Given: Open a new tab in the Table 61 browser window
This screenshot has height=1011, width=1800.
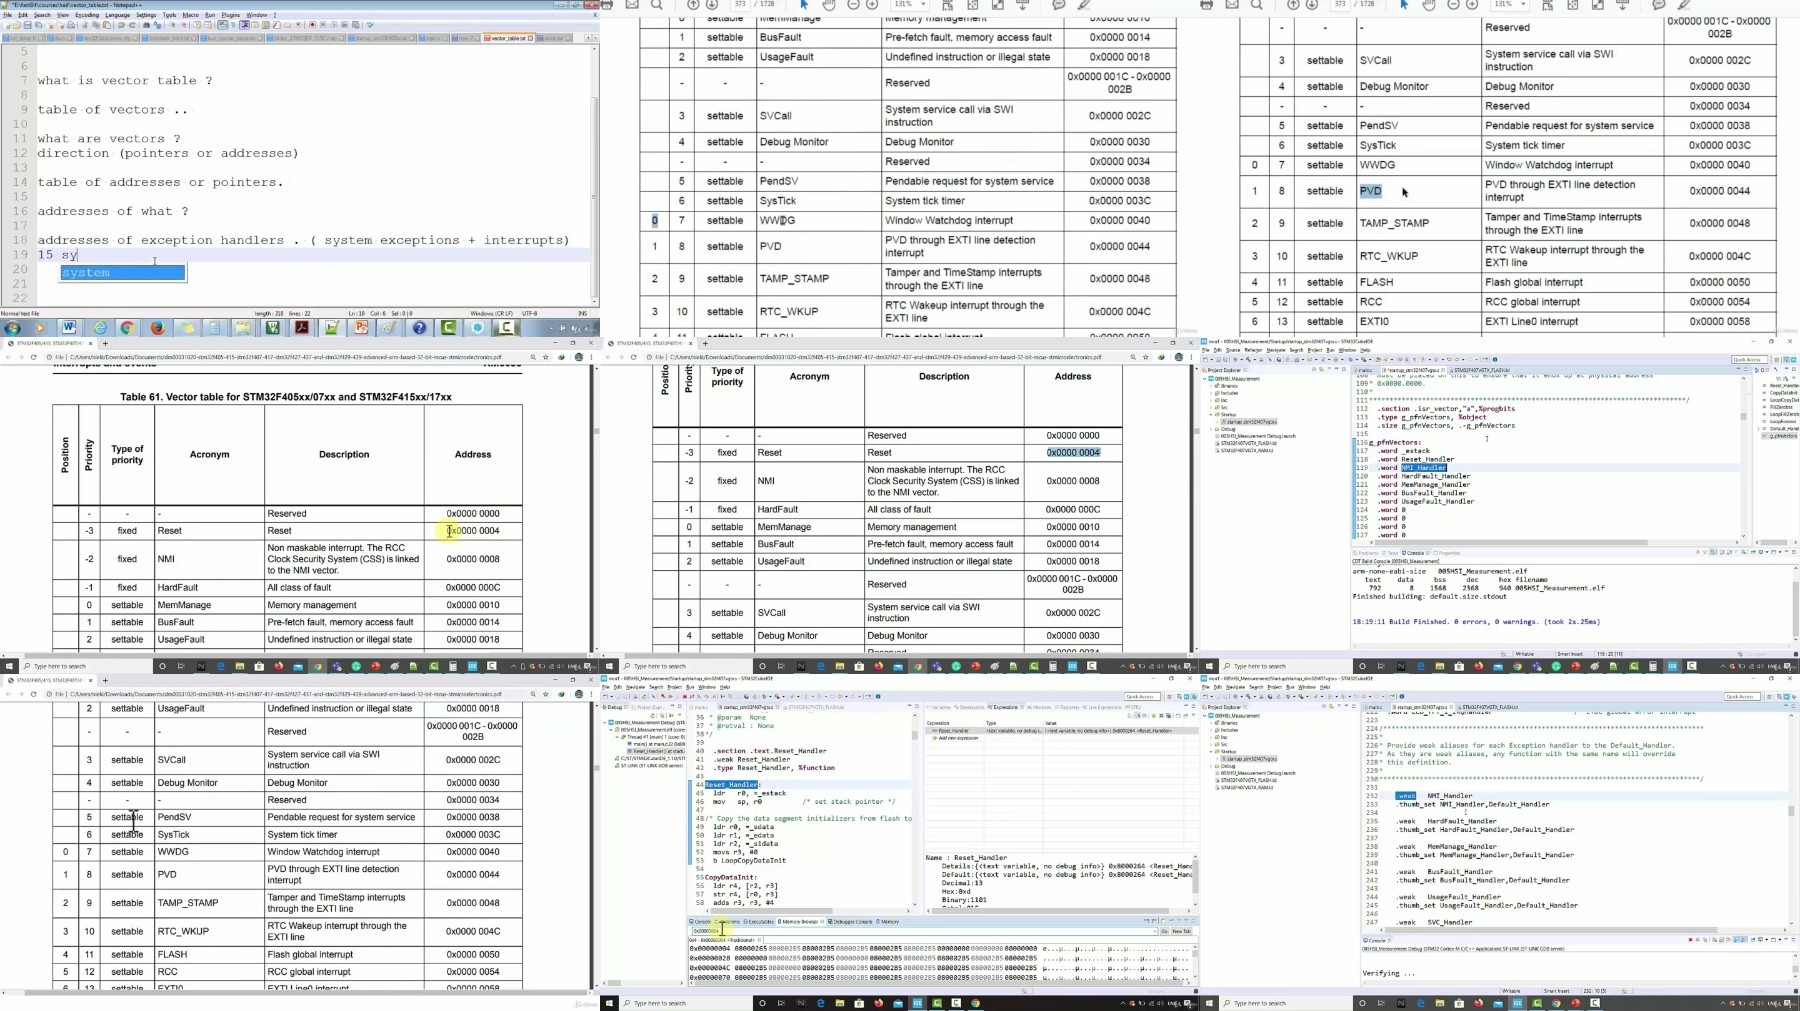Looking at the screenshot, I should coord(105,343).
